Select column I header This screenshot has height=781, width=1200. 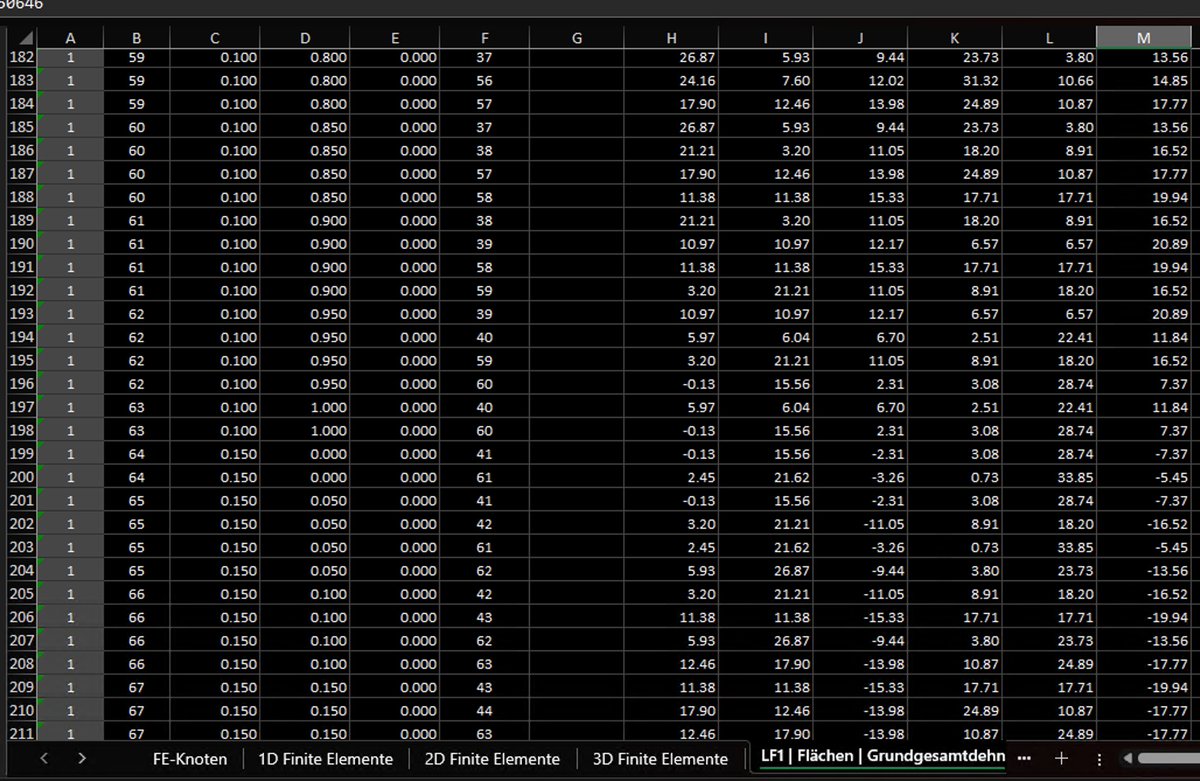pyautogui.click(x=766, y=37)
